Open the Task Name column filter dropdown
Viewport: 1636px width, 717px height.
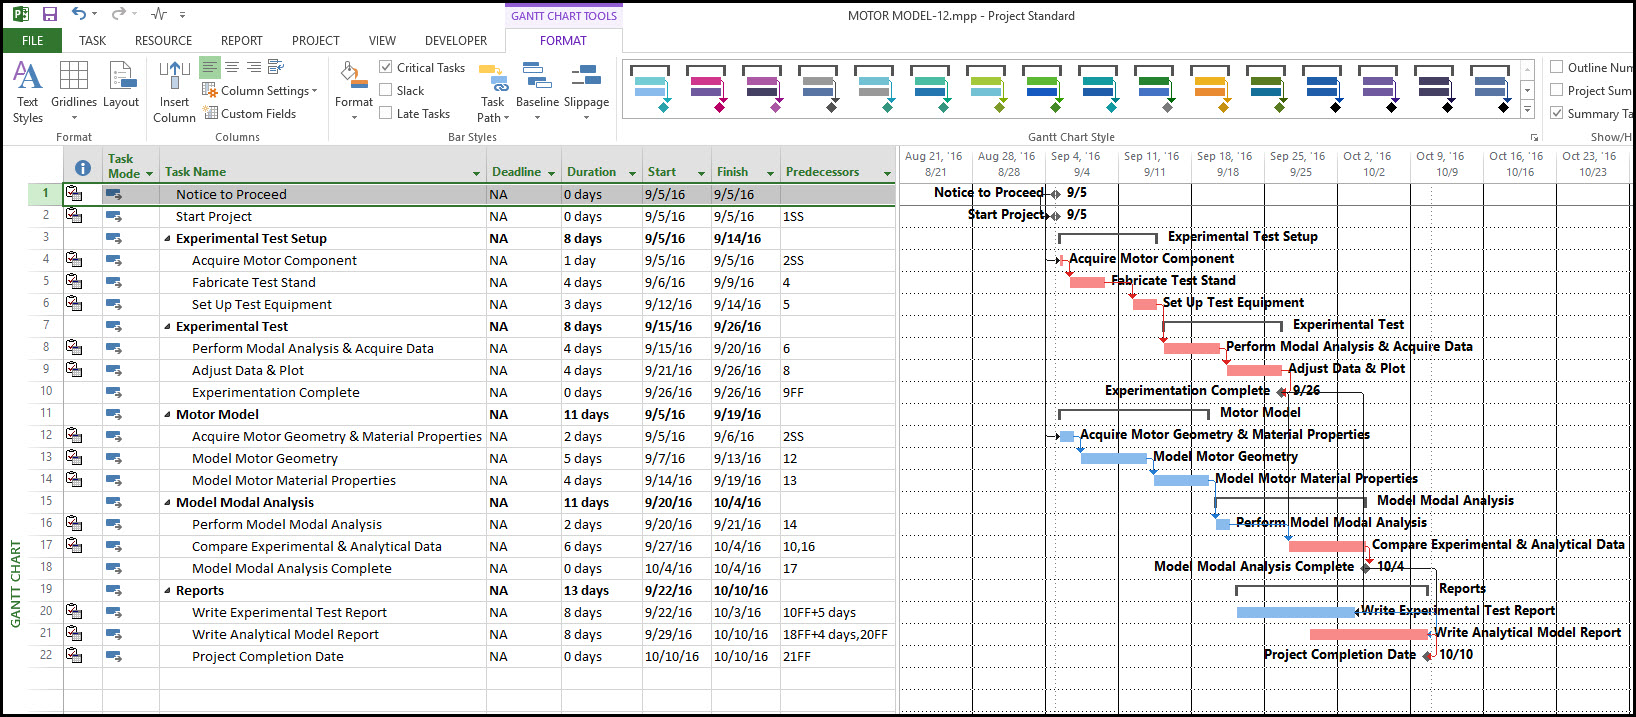[476, 173]
